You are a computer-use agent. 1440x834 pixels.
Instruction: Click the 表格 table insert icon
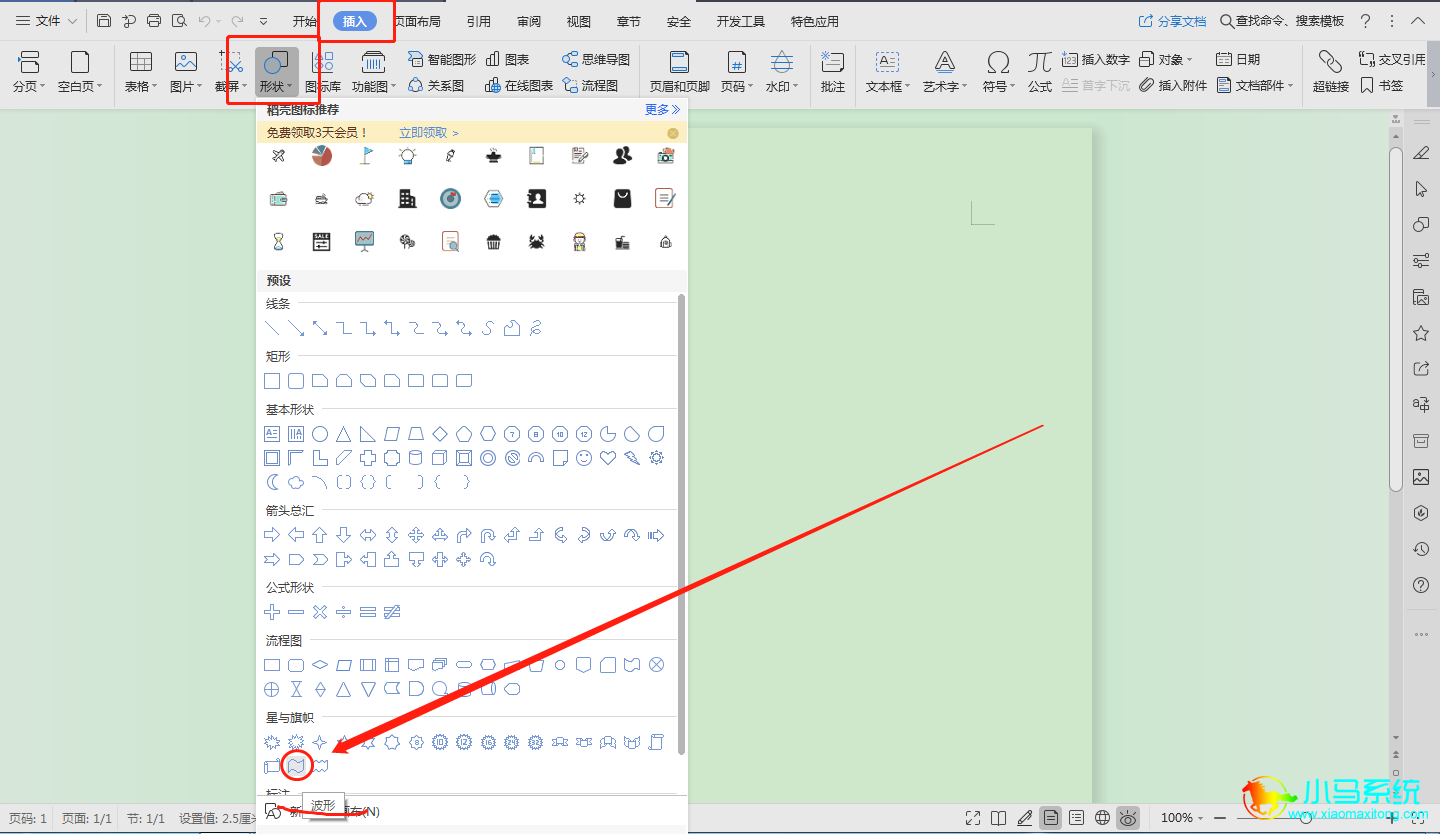coord(141,62)
